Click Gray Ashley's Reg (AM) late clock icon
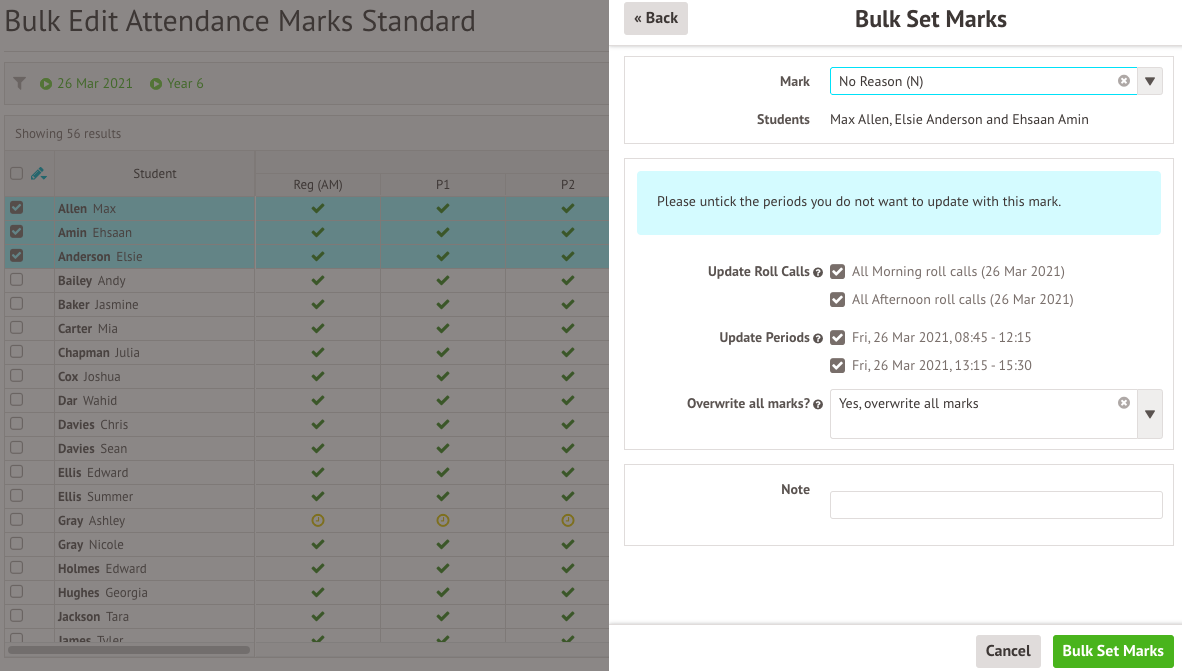1182x671 pixels. [318, 520]
